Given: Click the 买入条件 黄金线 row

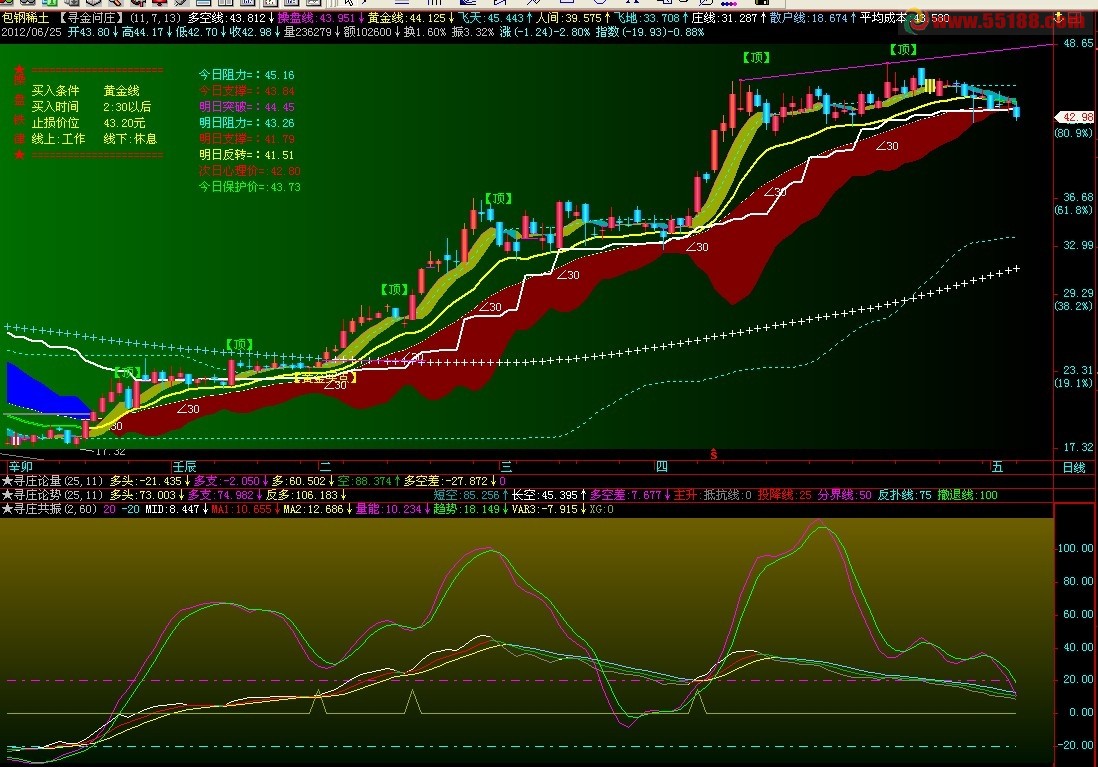Looking at the screenshot, I should pyautogui.click(x=85, y=91).
